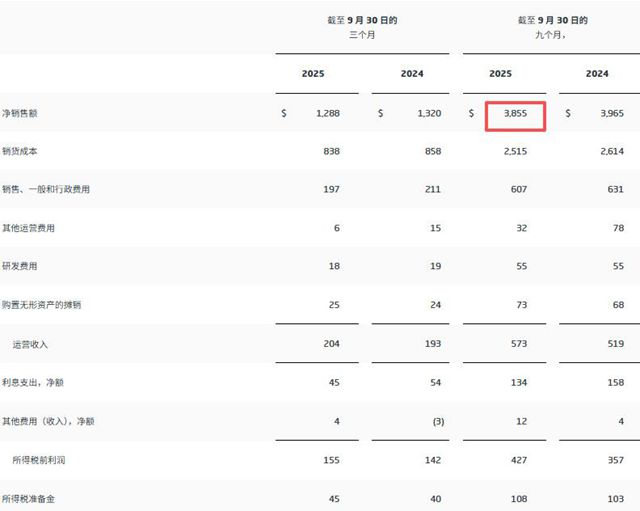The width and height of the screenshot is (640, 511).
Task: Click the highlighted 3,855 net sales value
Action: pos(516,114)
